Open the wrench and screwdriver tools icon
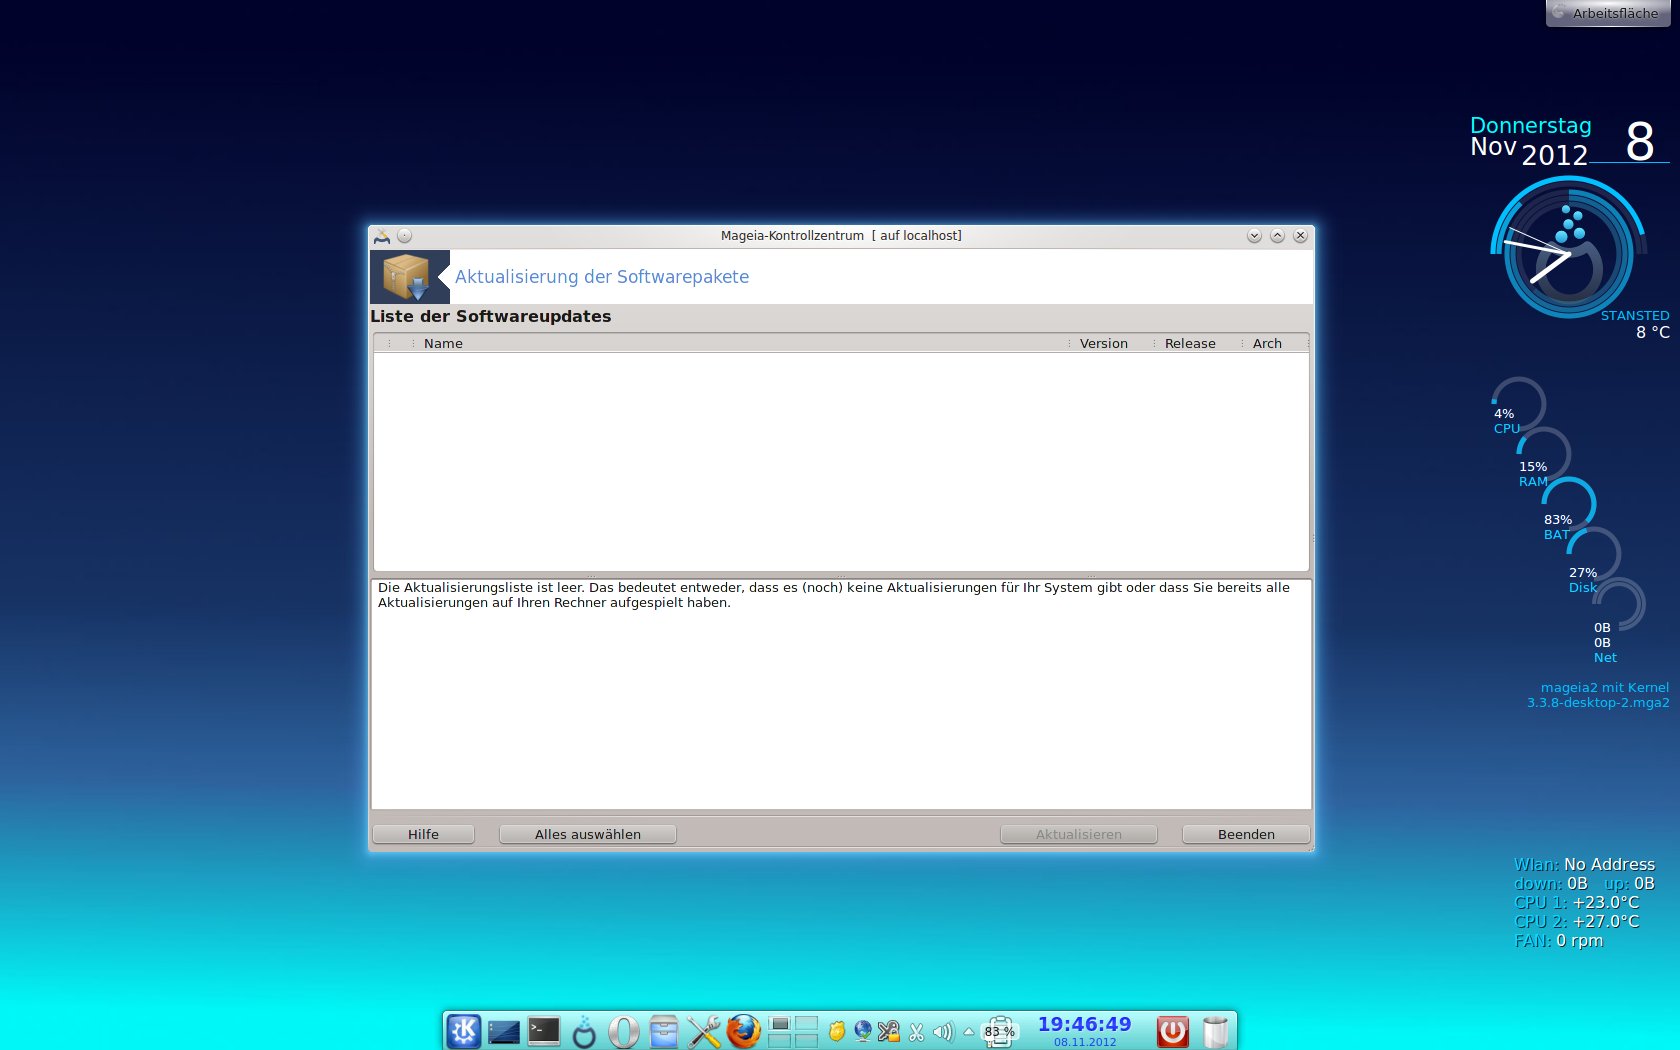Screen dimensions: 1680x1050 [704, 1031]
